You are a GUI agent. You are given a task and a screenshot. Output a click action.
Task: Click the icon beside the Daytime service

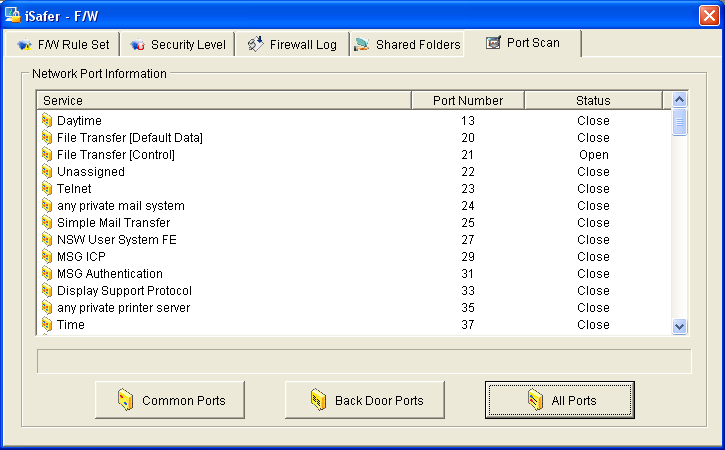[47, 121]
